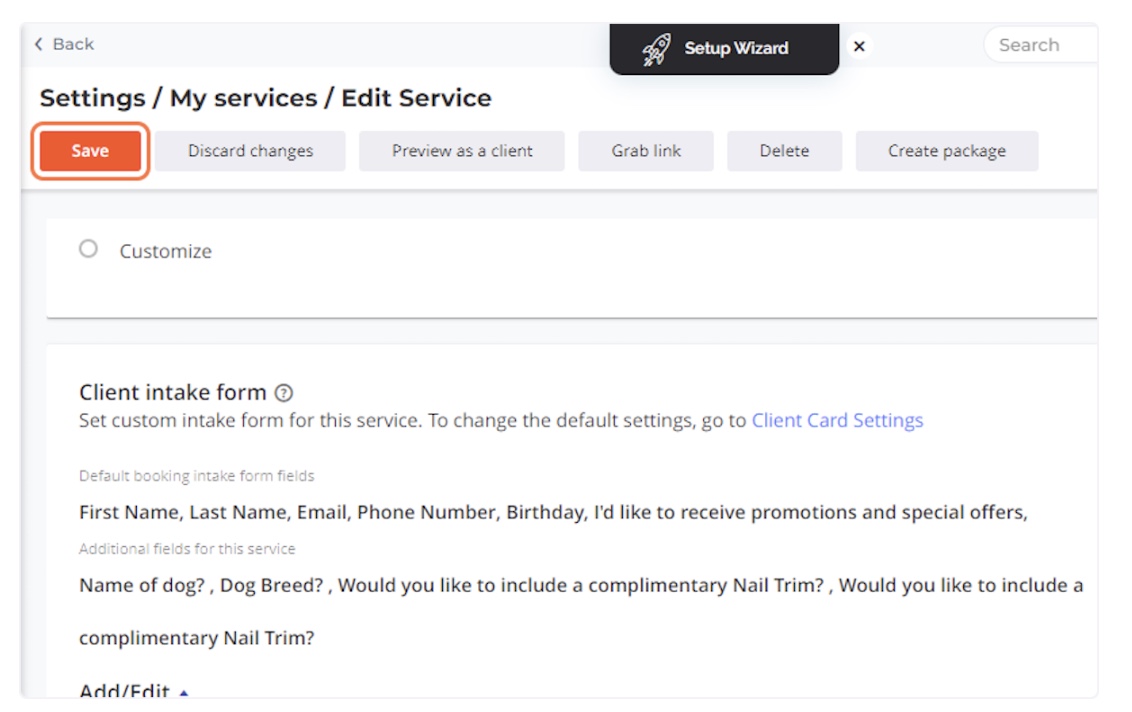Discard changes to this service

pyautogui.click(x=249, y=150)
